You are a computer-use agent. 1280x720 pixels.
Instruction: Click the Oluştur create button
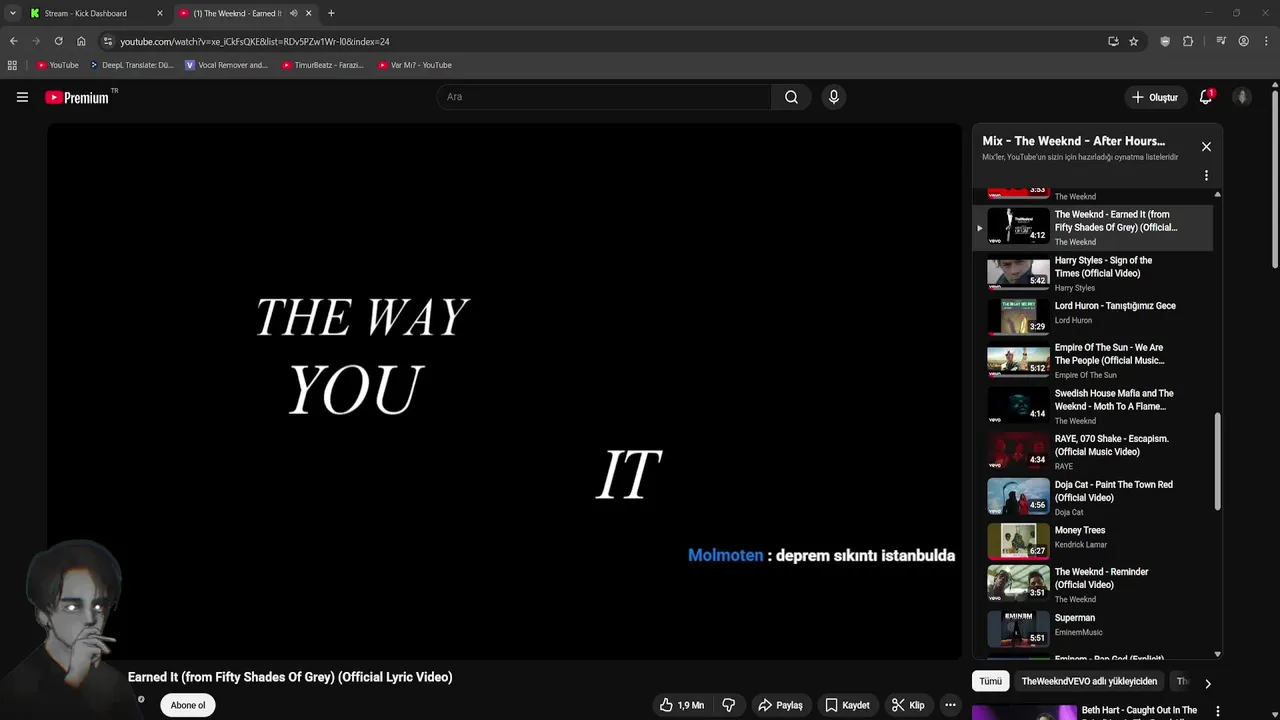pyautogui.click(x=1154, y=97)
